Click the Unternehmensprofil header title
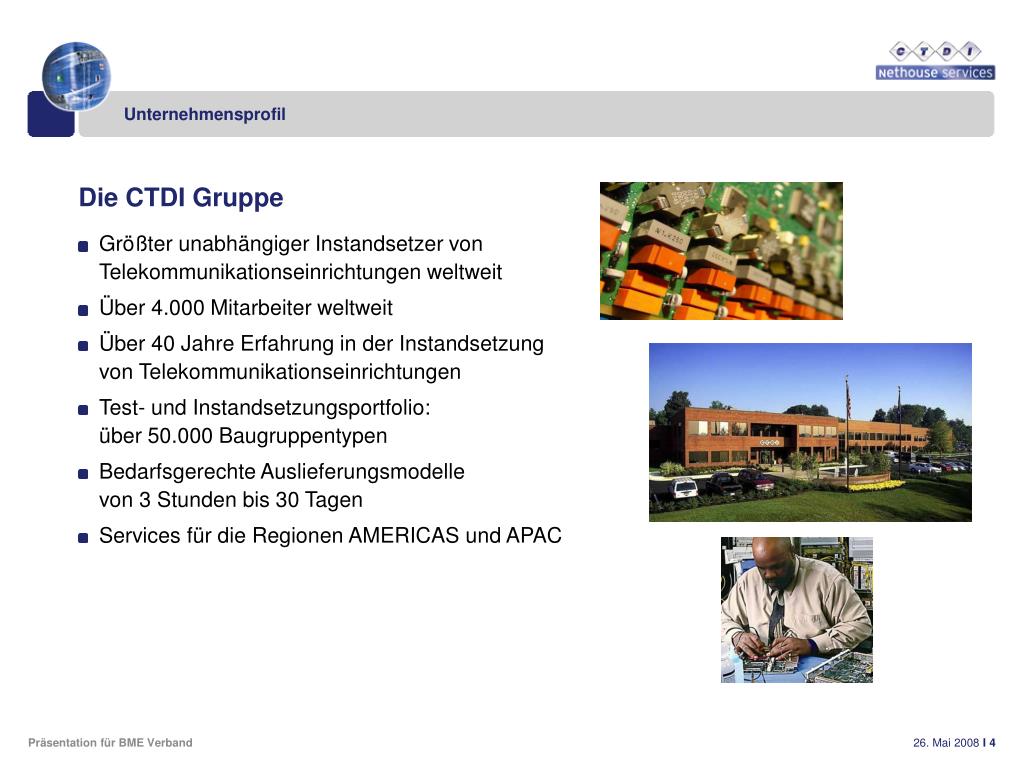 point(204,114)
